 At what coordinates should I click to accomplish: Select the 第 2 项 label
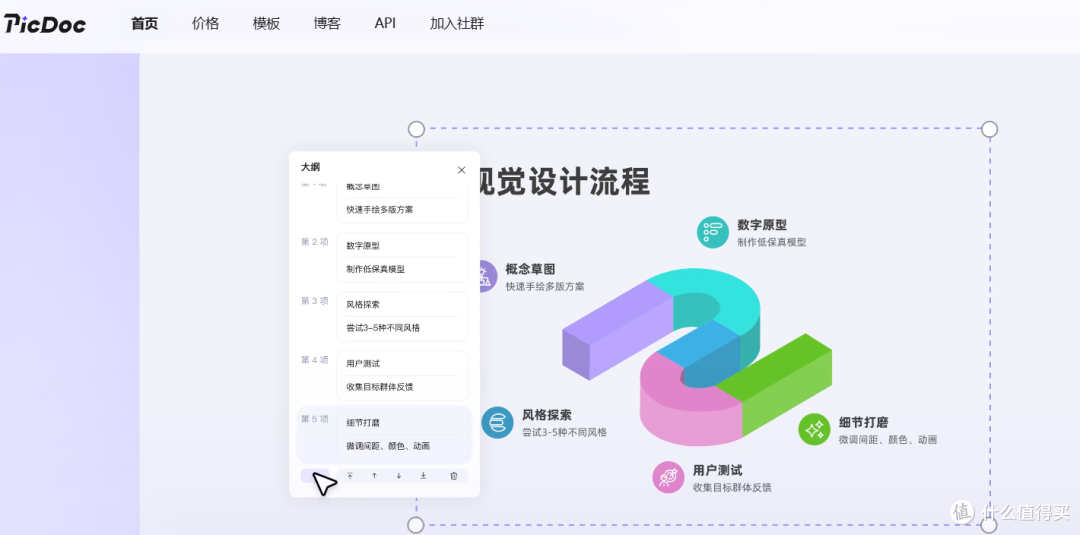click(x=315, y=242)
